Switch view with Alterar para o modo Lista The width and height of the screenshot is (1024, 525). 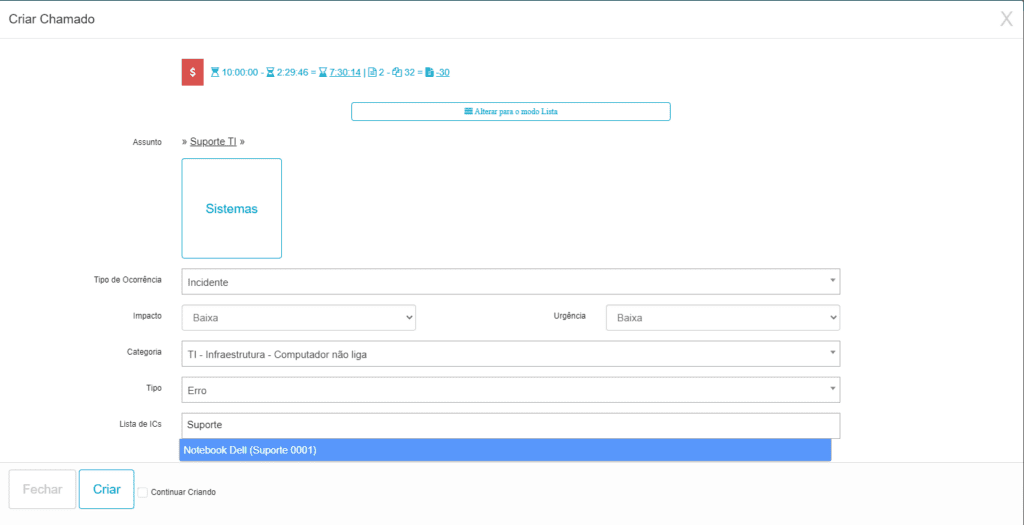click(511, 112)
